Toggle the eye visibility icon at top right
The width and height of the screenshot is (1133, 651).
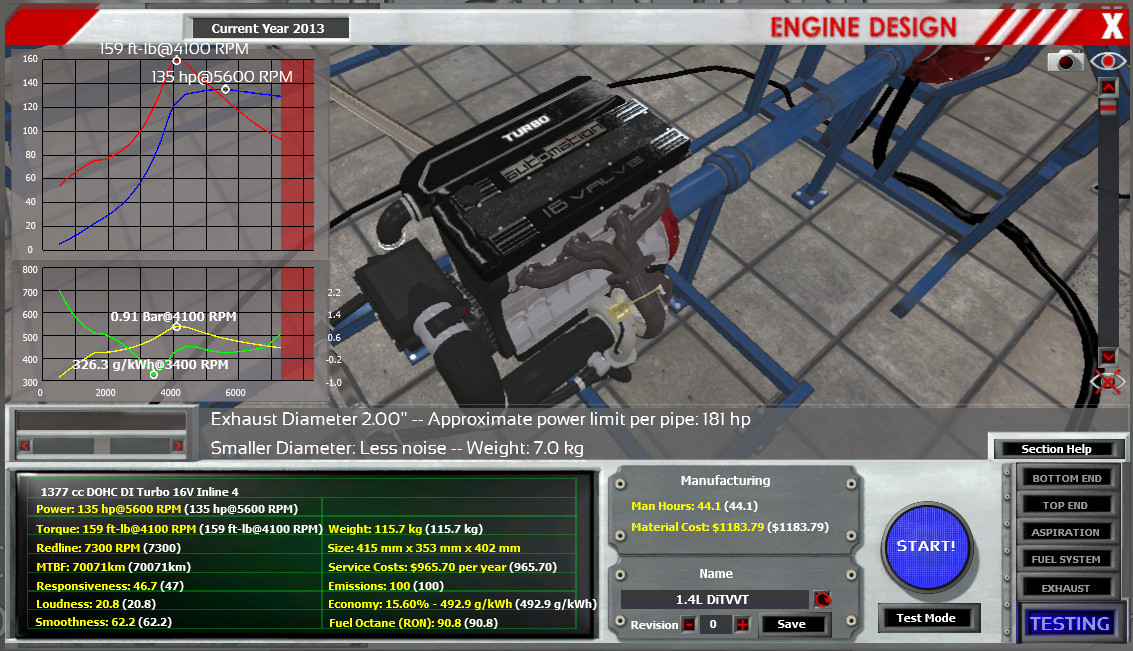pos(1108,61)
